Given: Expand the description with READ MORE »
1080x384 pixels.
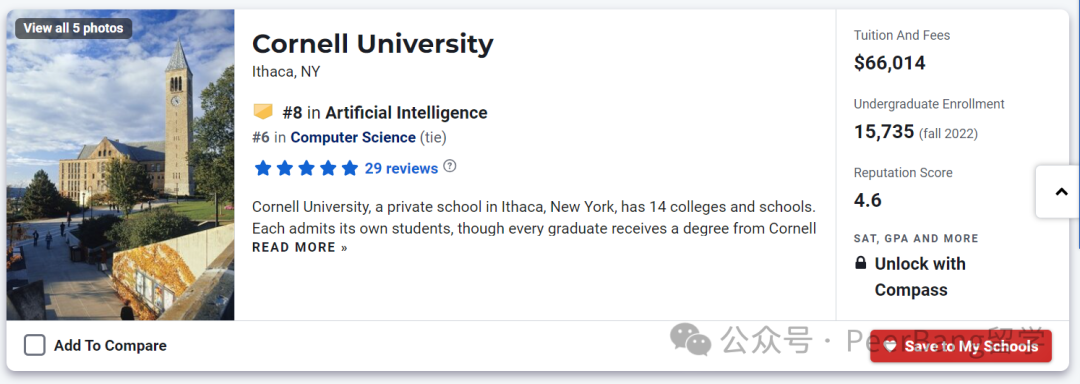Looking at the screenshot, I should [300, 248].
